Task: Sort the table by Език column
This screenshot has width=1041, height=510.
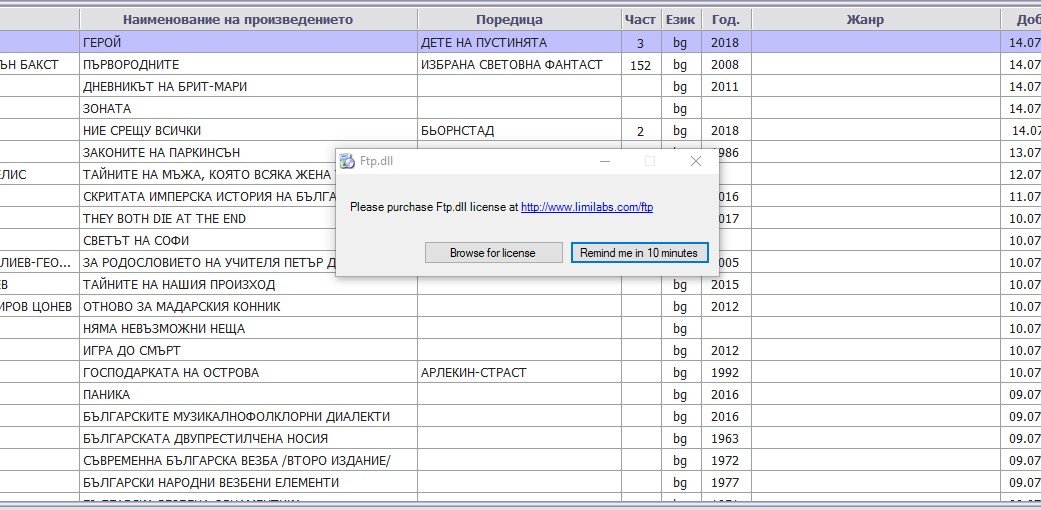Action: (x=680, y=20)
